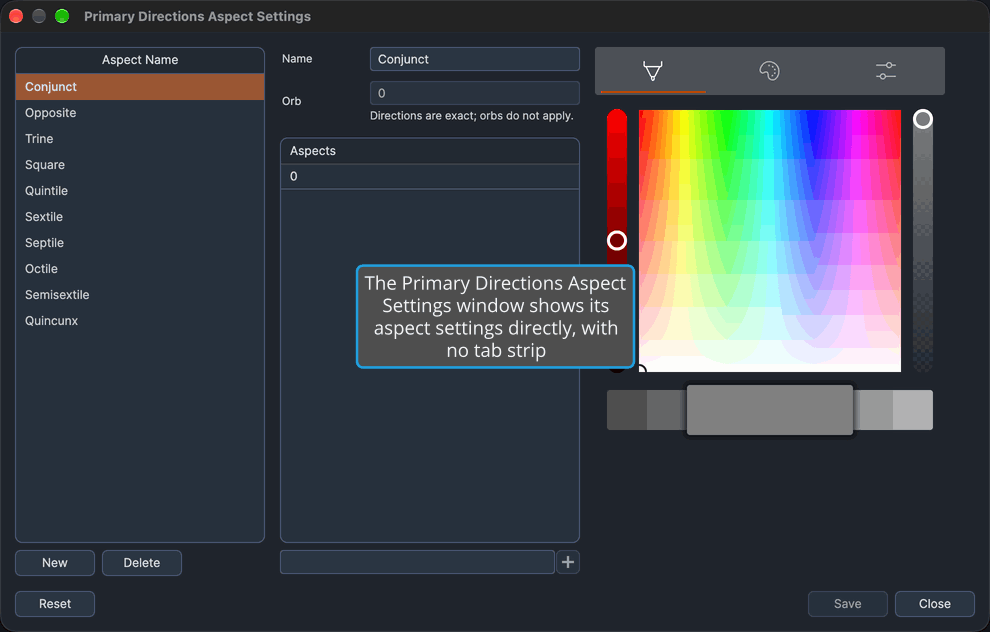Switch to the color spectrum picker tab
This screenshot has width=990, height=632.
tap(653, 70)
